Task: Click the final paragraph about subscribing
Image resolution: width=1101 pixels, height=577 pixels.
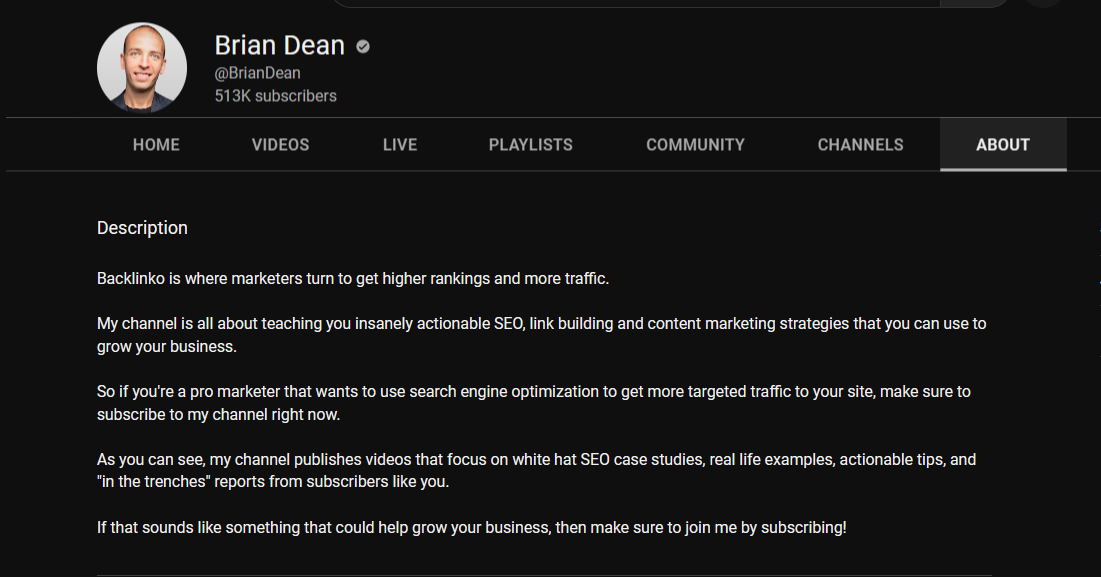Action: coord(471,527)
